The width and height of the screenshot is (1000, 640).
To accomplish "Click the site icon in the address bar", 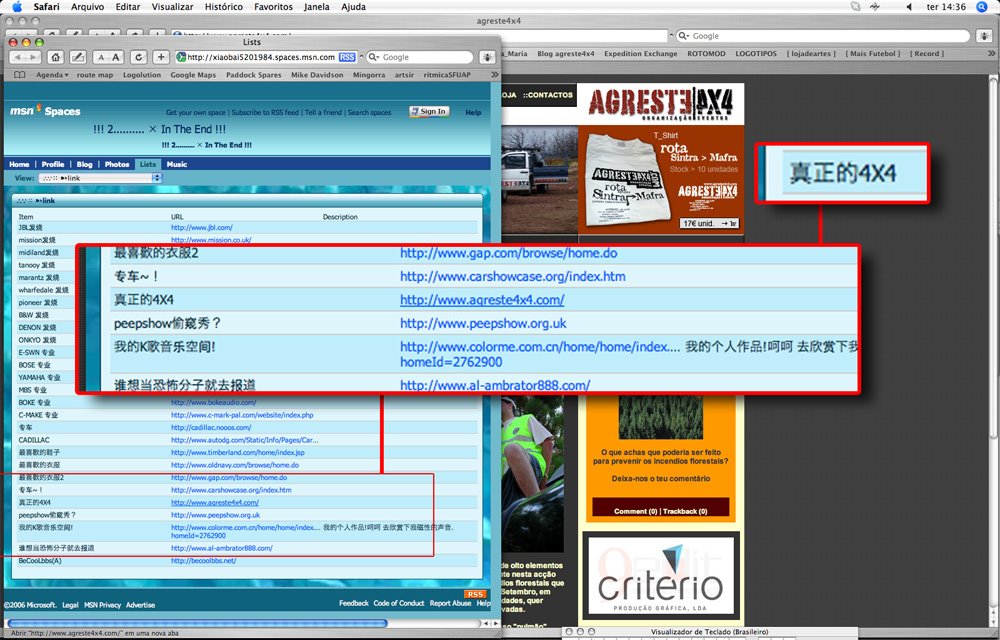I will click(181, 57).
